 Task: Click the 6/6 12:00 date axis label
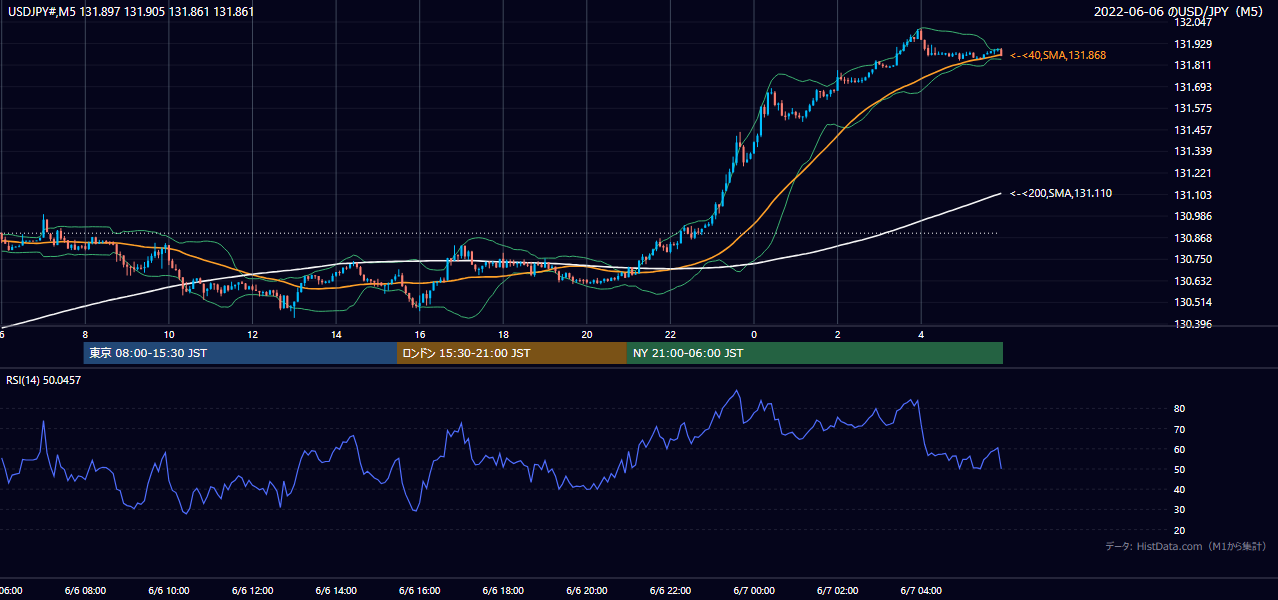point(252,590)
